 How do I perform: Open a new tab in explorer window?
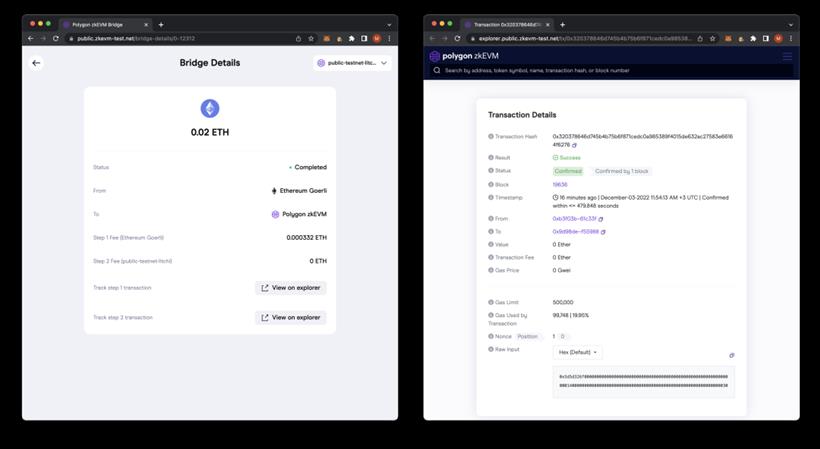click(563, 25)
